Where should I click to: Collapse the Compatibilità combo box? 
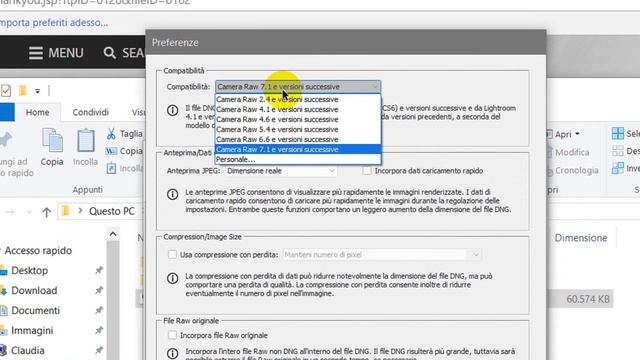coord(298,87)
